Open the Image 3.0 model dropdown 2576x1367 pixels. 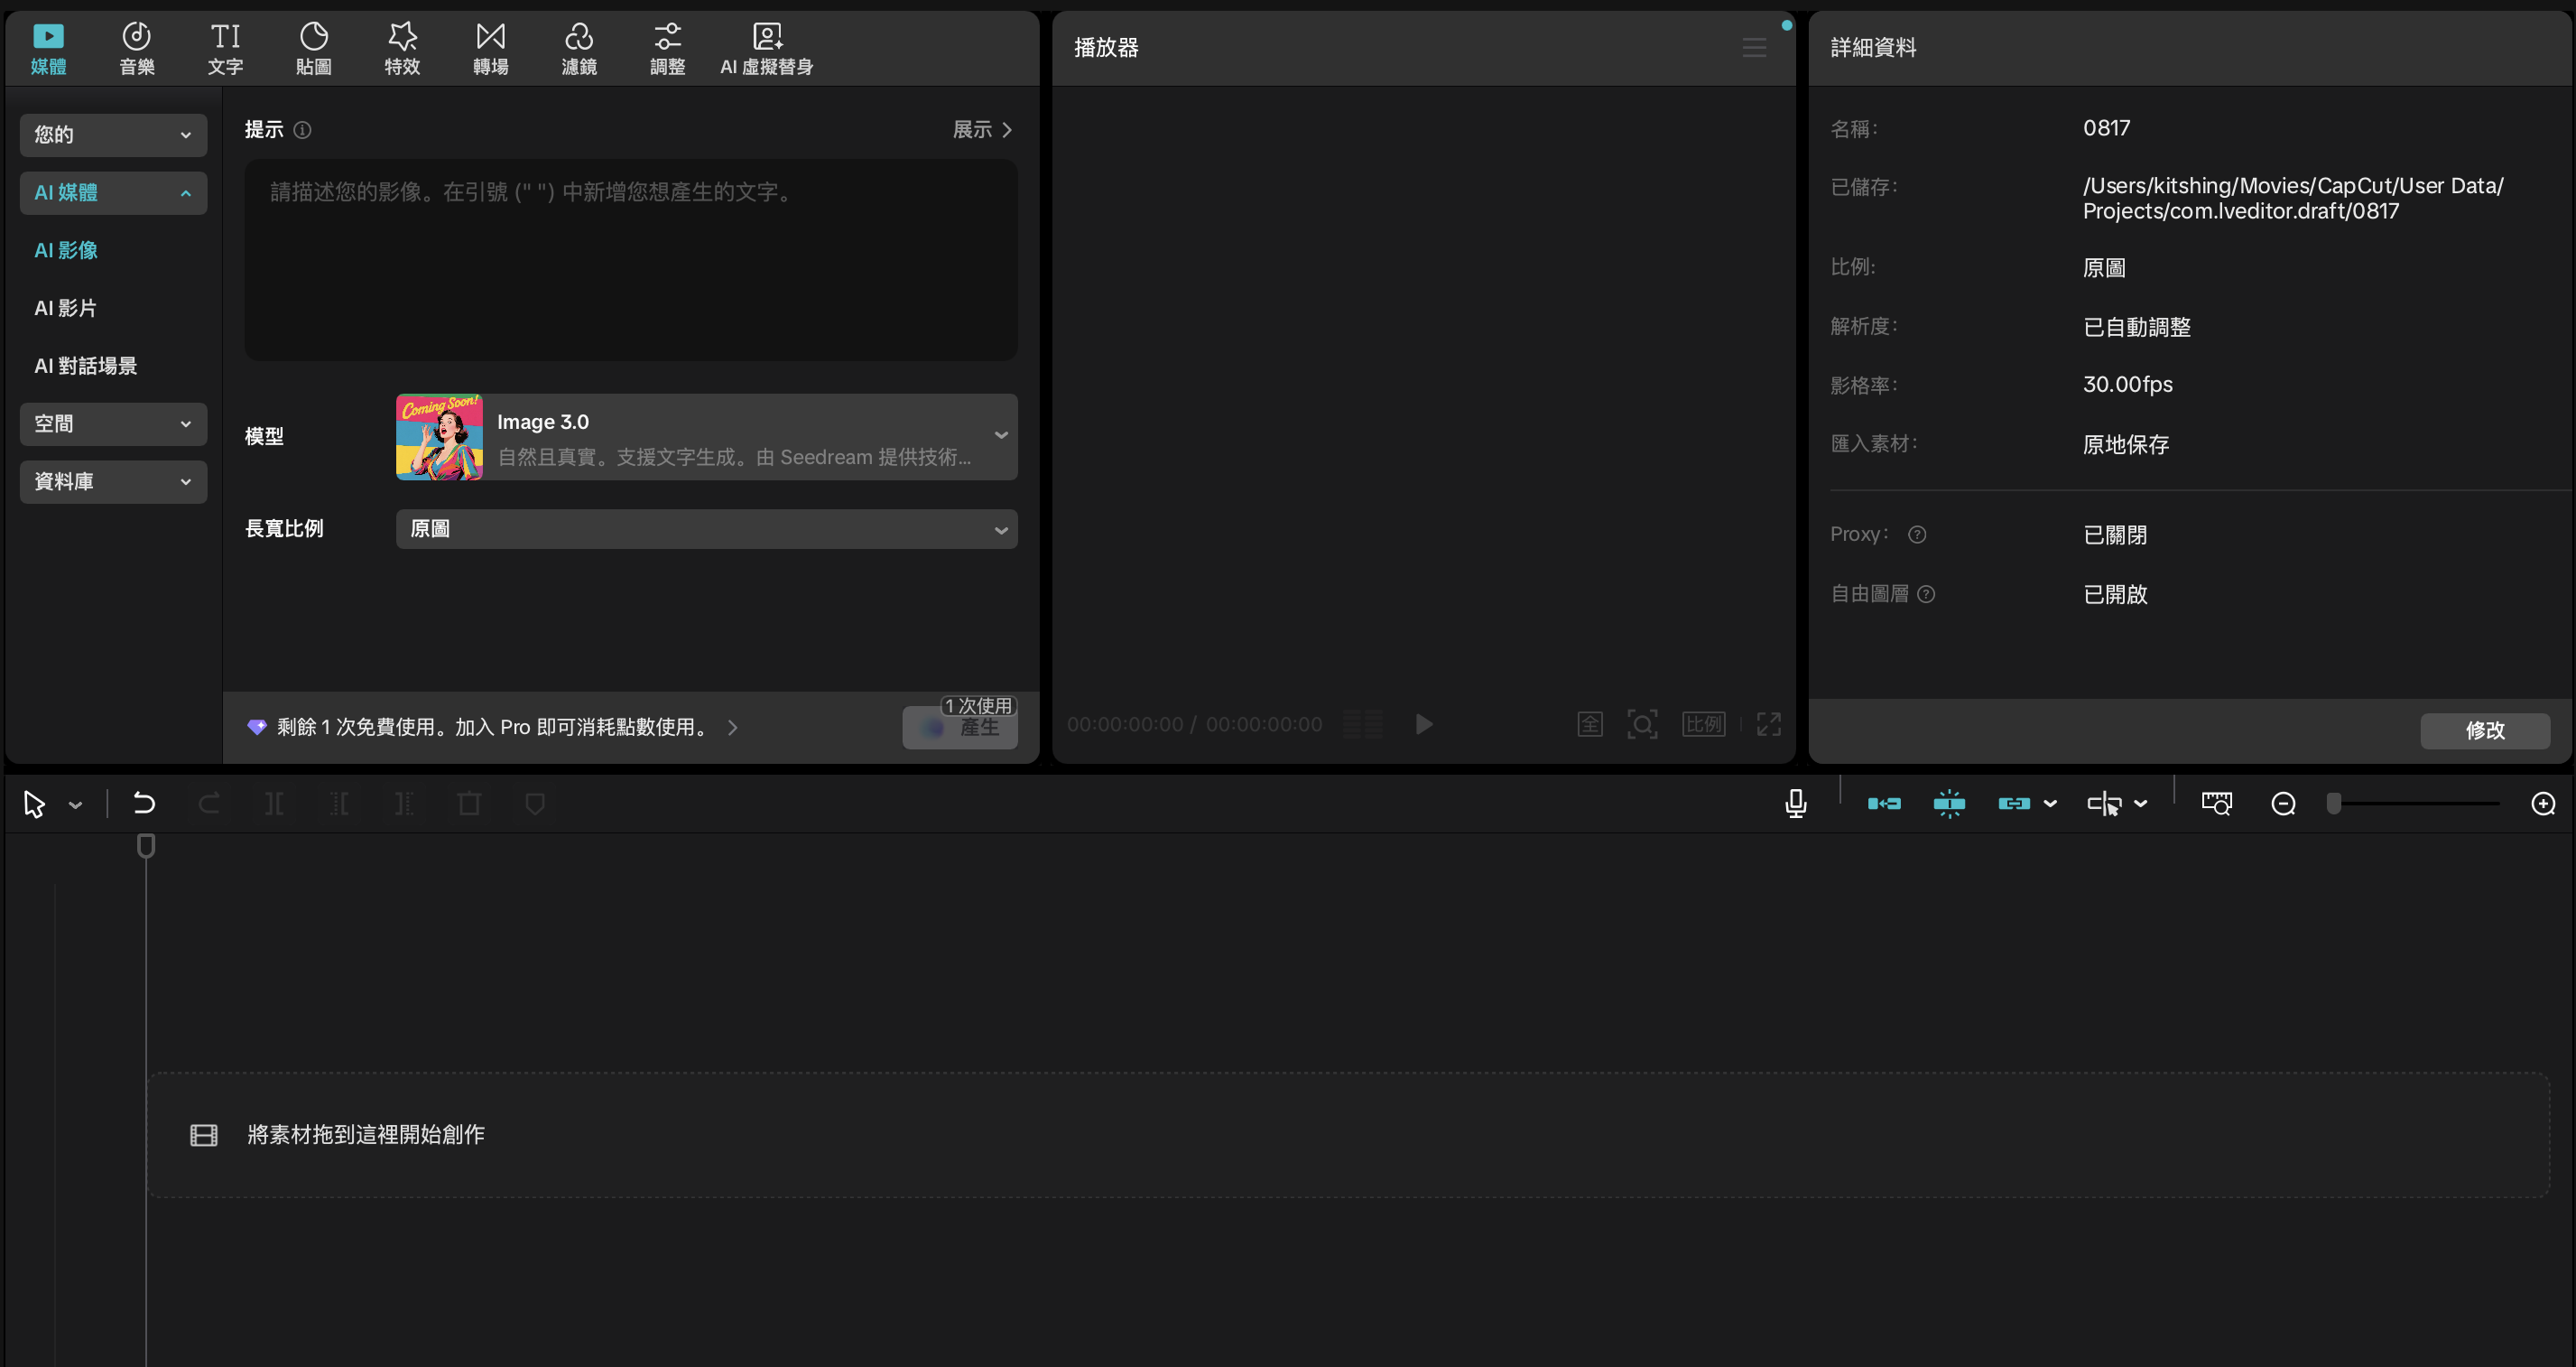coord(706,437)
